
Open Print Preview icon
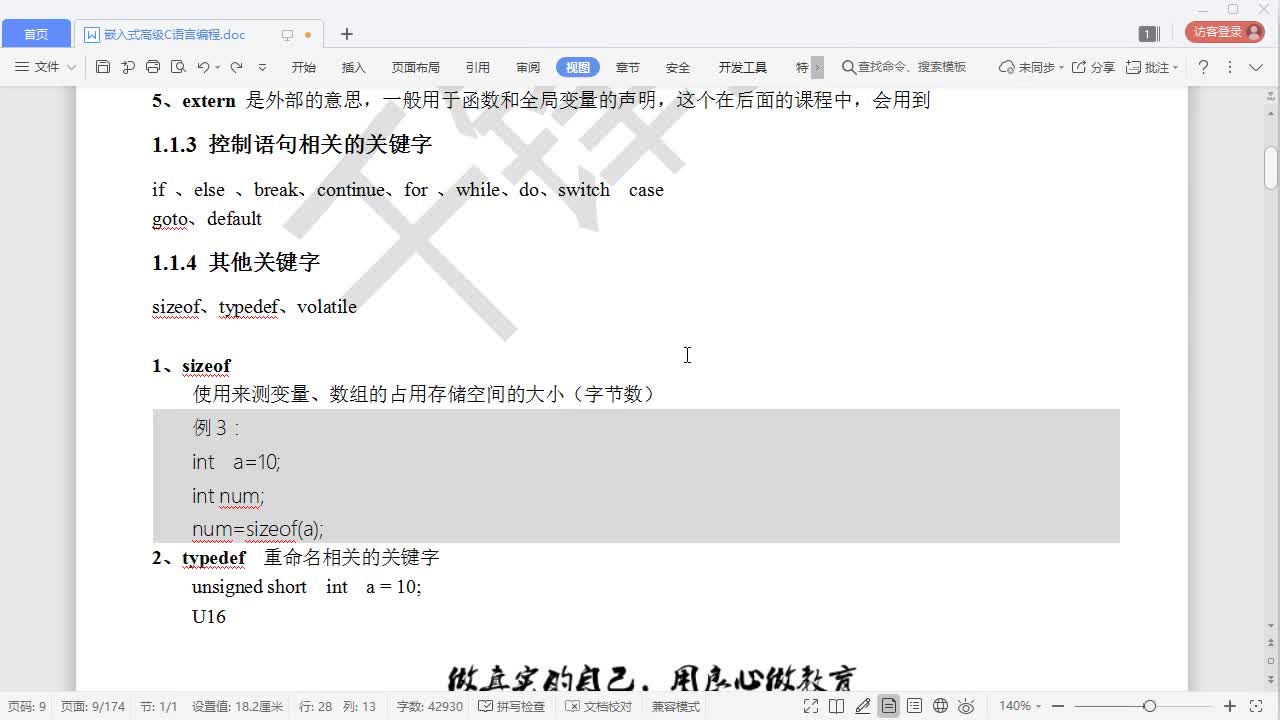click(178, 67)
